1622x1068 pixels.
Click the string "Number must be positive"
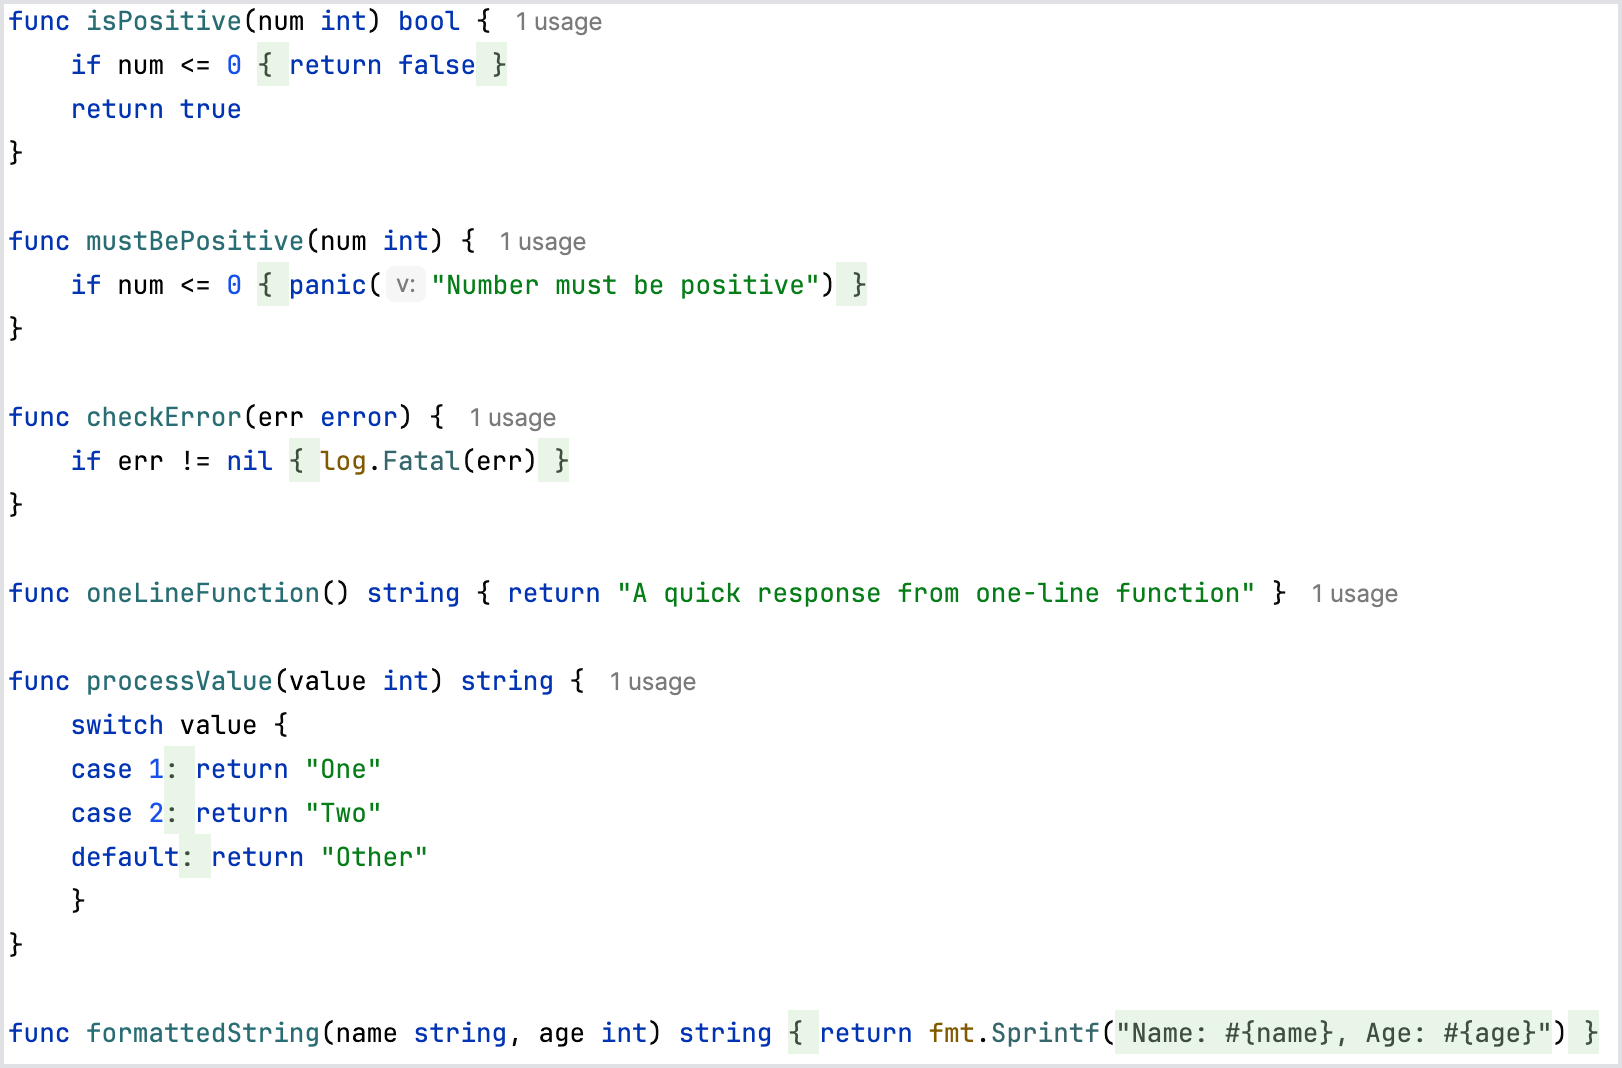[630, 285]
